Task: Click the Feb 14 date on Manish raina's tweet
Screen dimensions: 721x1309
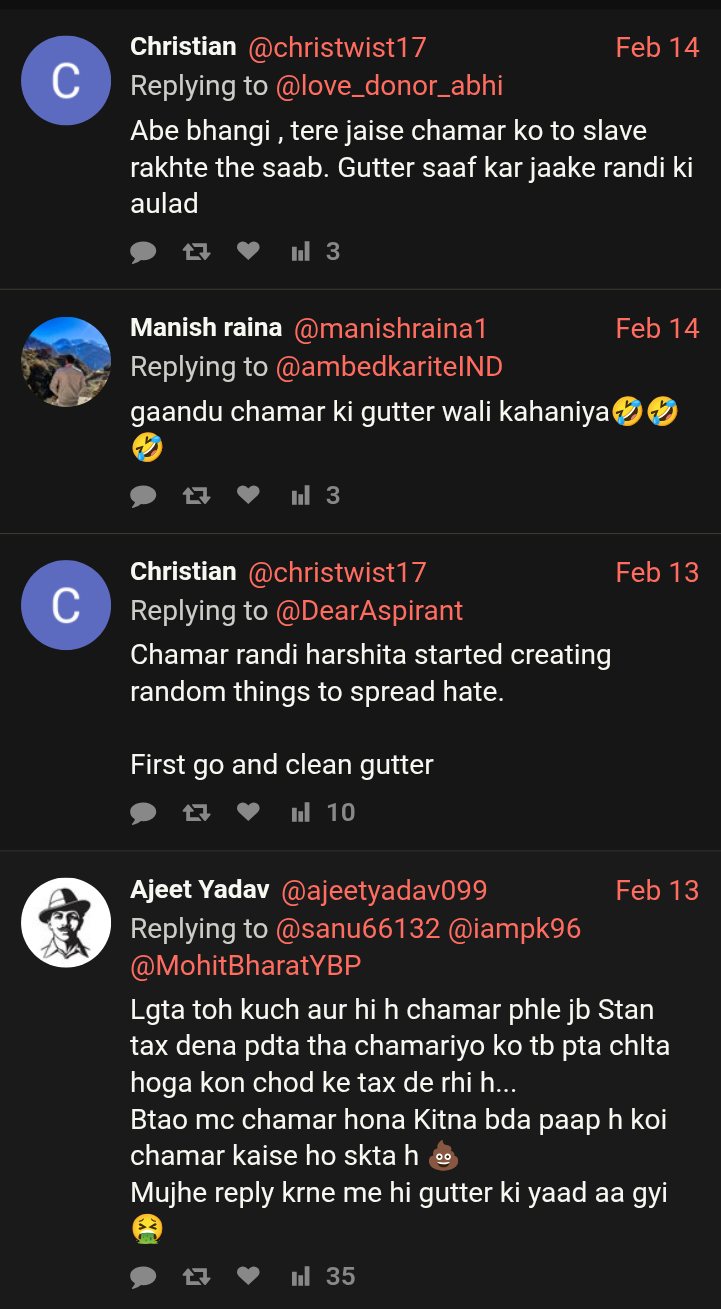Action: pyautogui.click(x=657, y=329)
